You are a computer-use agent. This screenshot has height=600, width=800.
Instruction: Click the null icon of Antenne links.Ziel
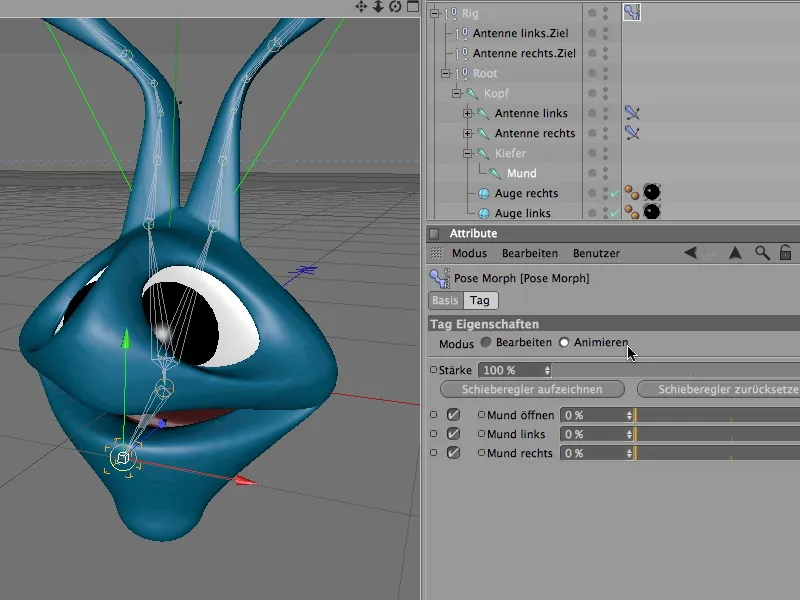coord(462,34)
